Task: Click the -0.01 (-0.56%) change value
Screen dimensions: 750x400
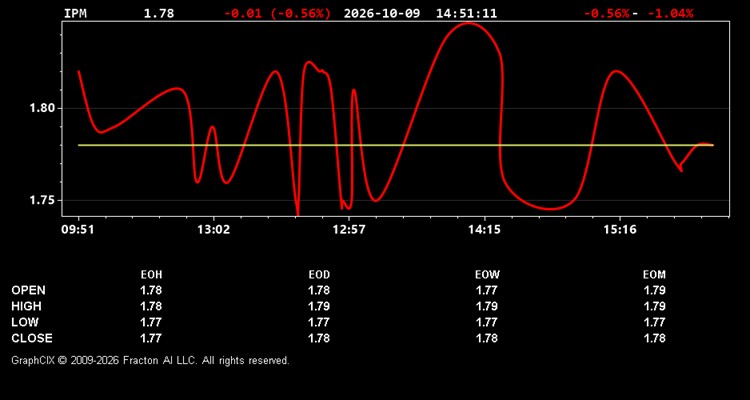Action: [277, 13]
